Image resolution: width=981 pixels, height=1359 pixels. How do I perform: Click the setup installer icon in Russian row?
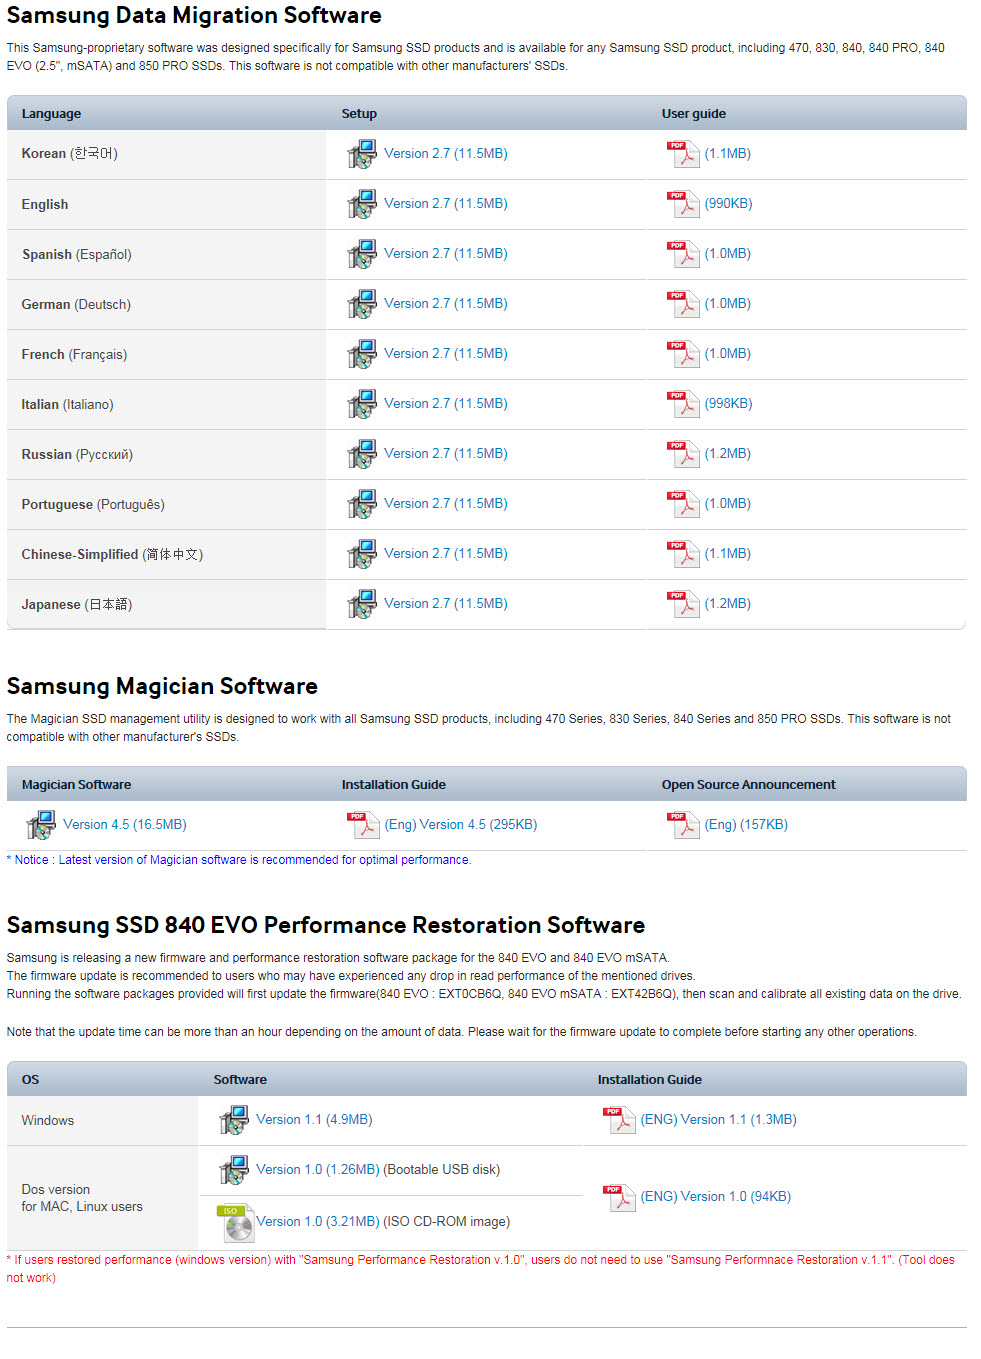362,454
